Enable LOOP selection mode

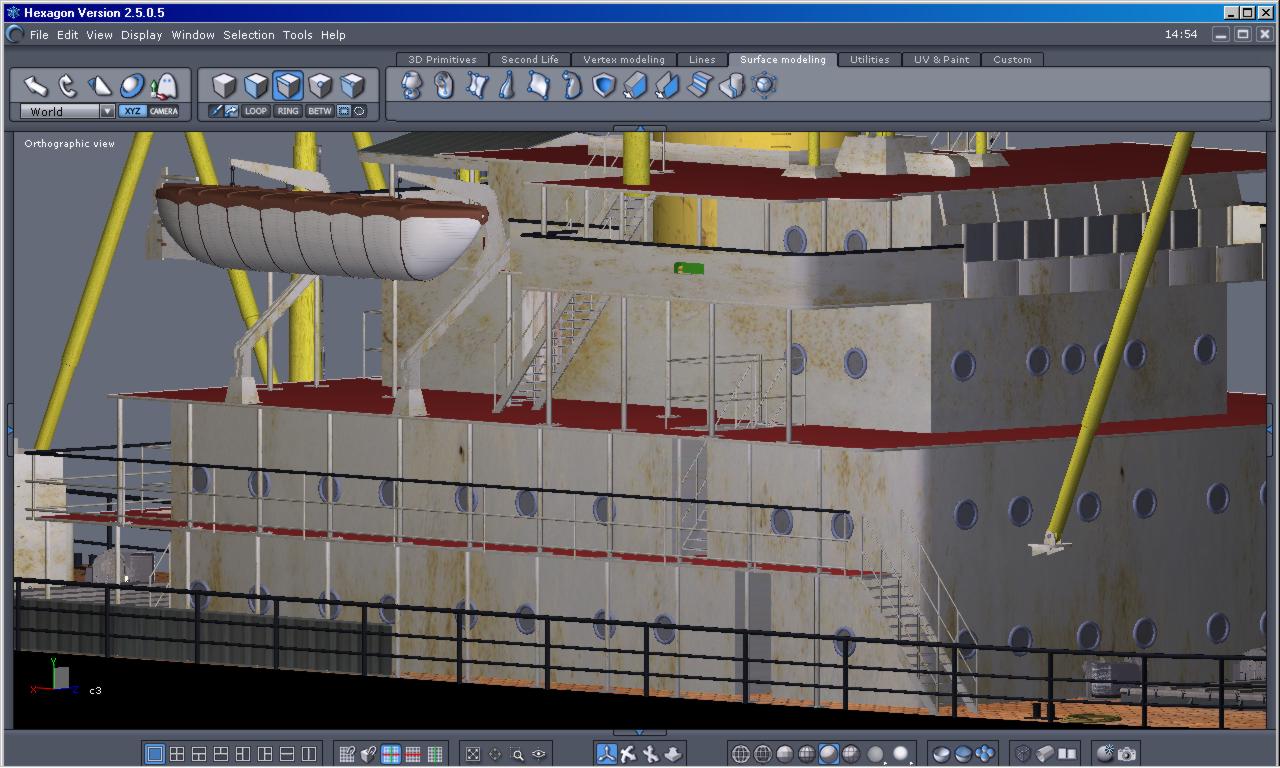pos(256,111)
